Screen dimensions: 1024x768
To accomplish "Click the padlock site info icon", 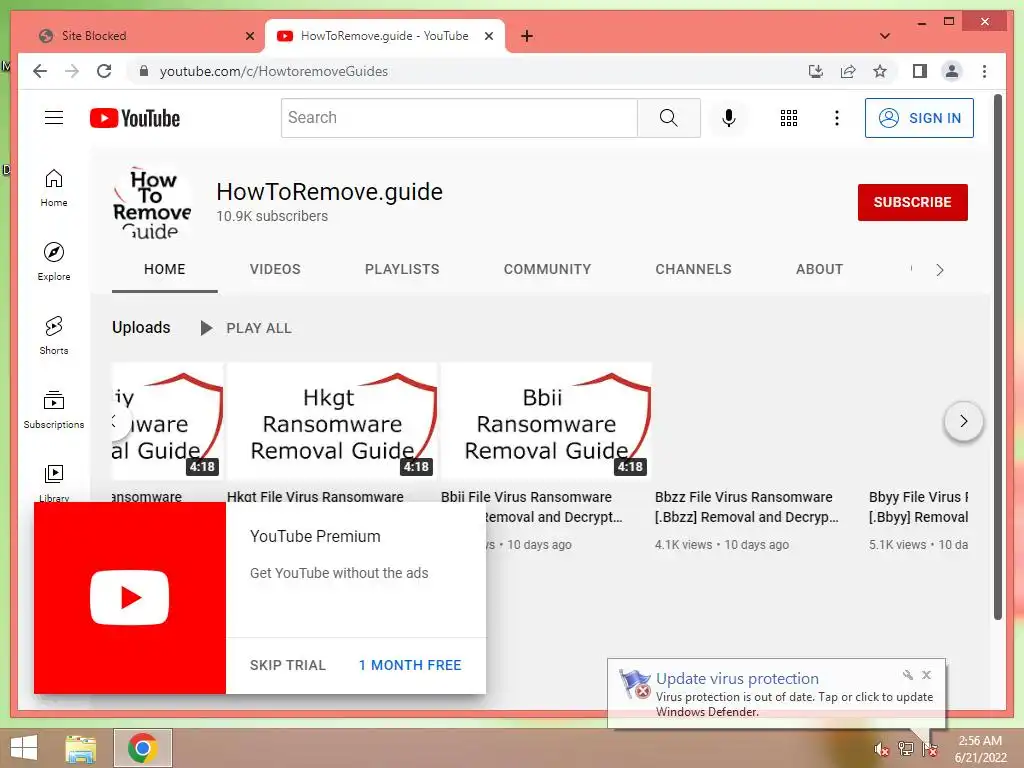I will point(144,71).
